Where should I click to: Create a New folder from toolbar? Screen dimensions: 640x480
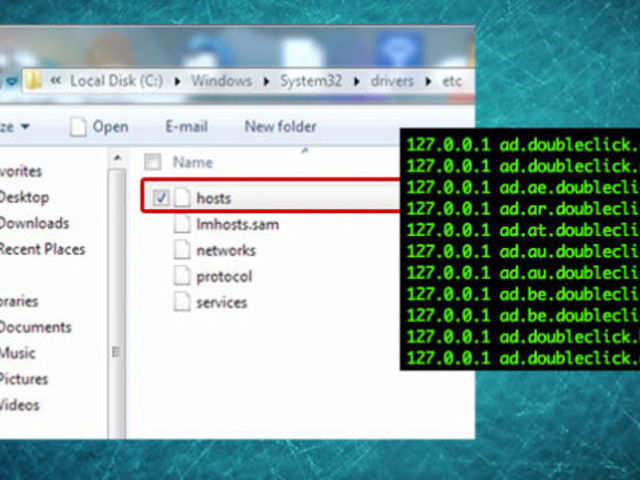tap(280, 127)
